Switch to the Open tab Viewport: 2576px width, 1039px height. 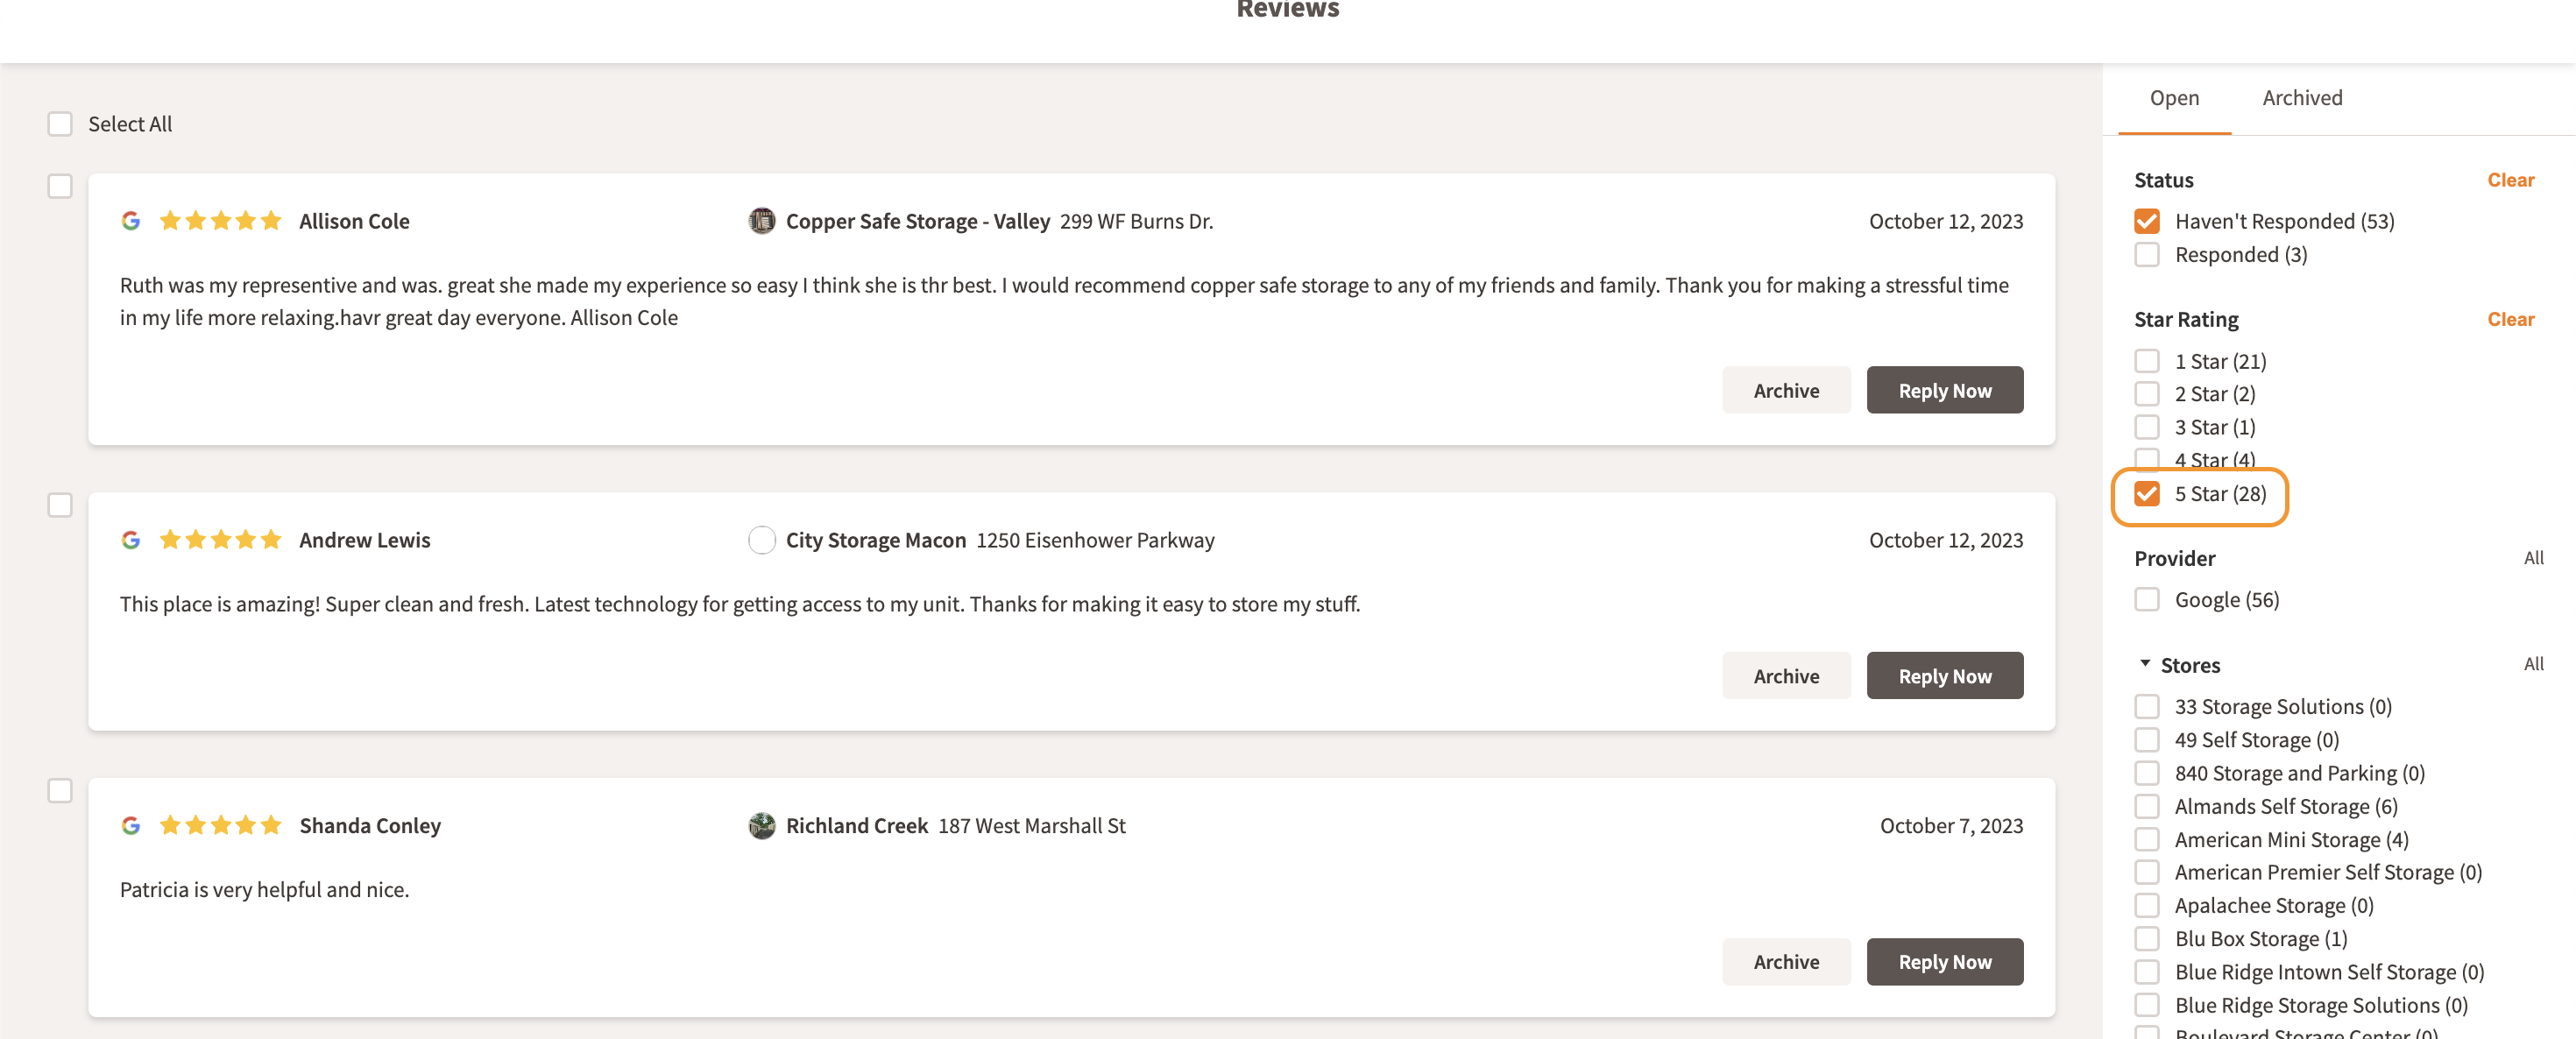coord(2173,97)
